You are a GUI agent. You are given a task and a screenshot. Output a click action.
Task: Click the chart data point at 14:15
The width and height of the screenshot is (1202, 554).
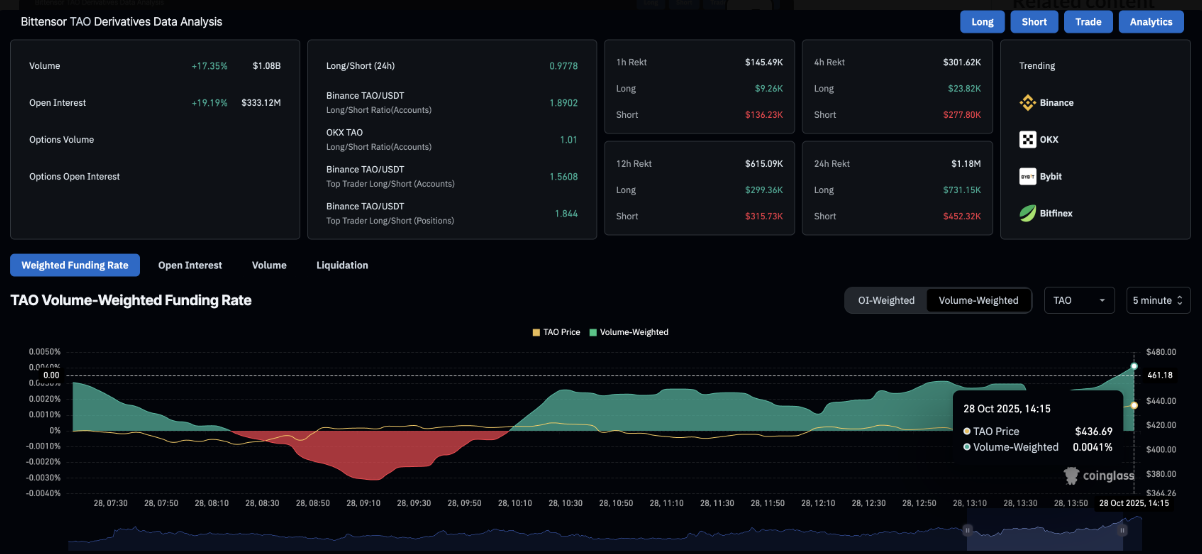click(x=1134, y=366)
